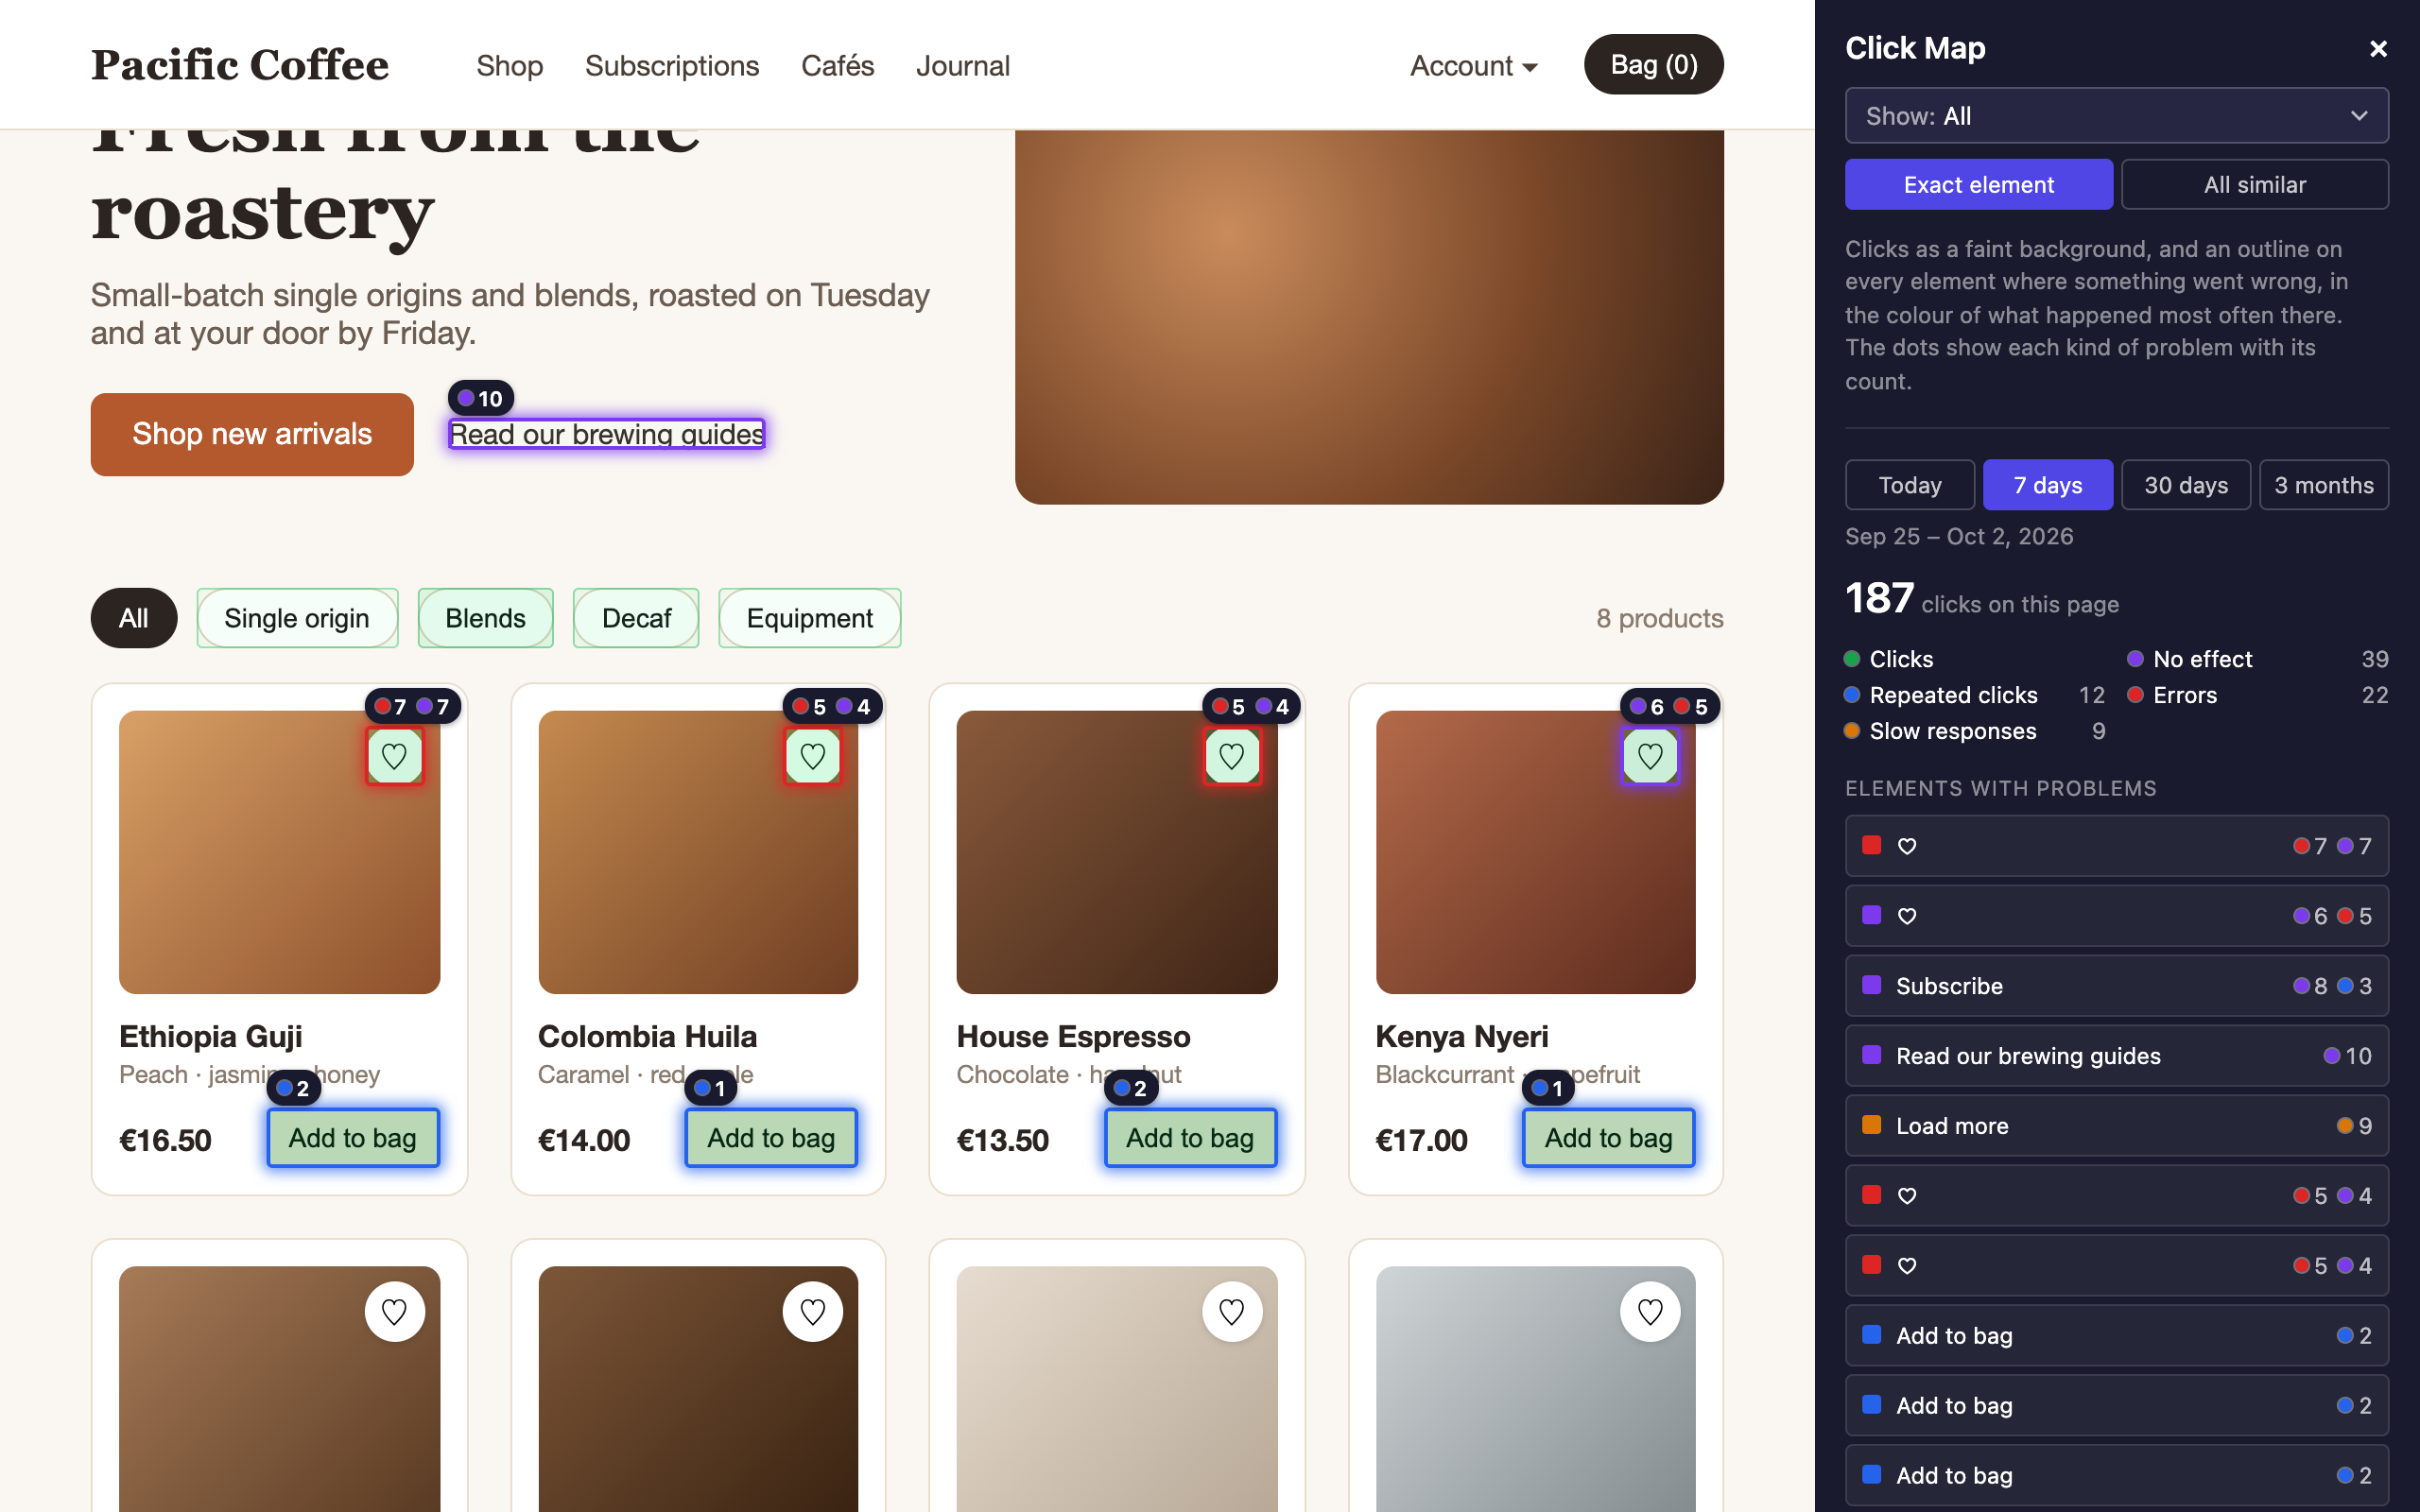The image size is (2420, 1512).
Task: Open the Cafés nav link
Action: tap(837, 66)
